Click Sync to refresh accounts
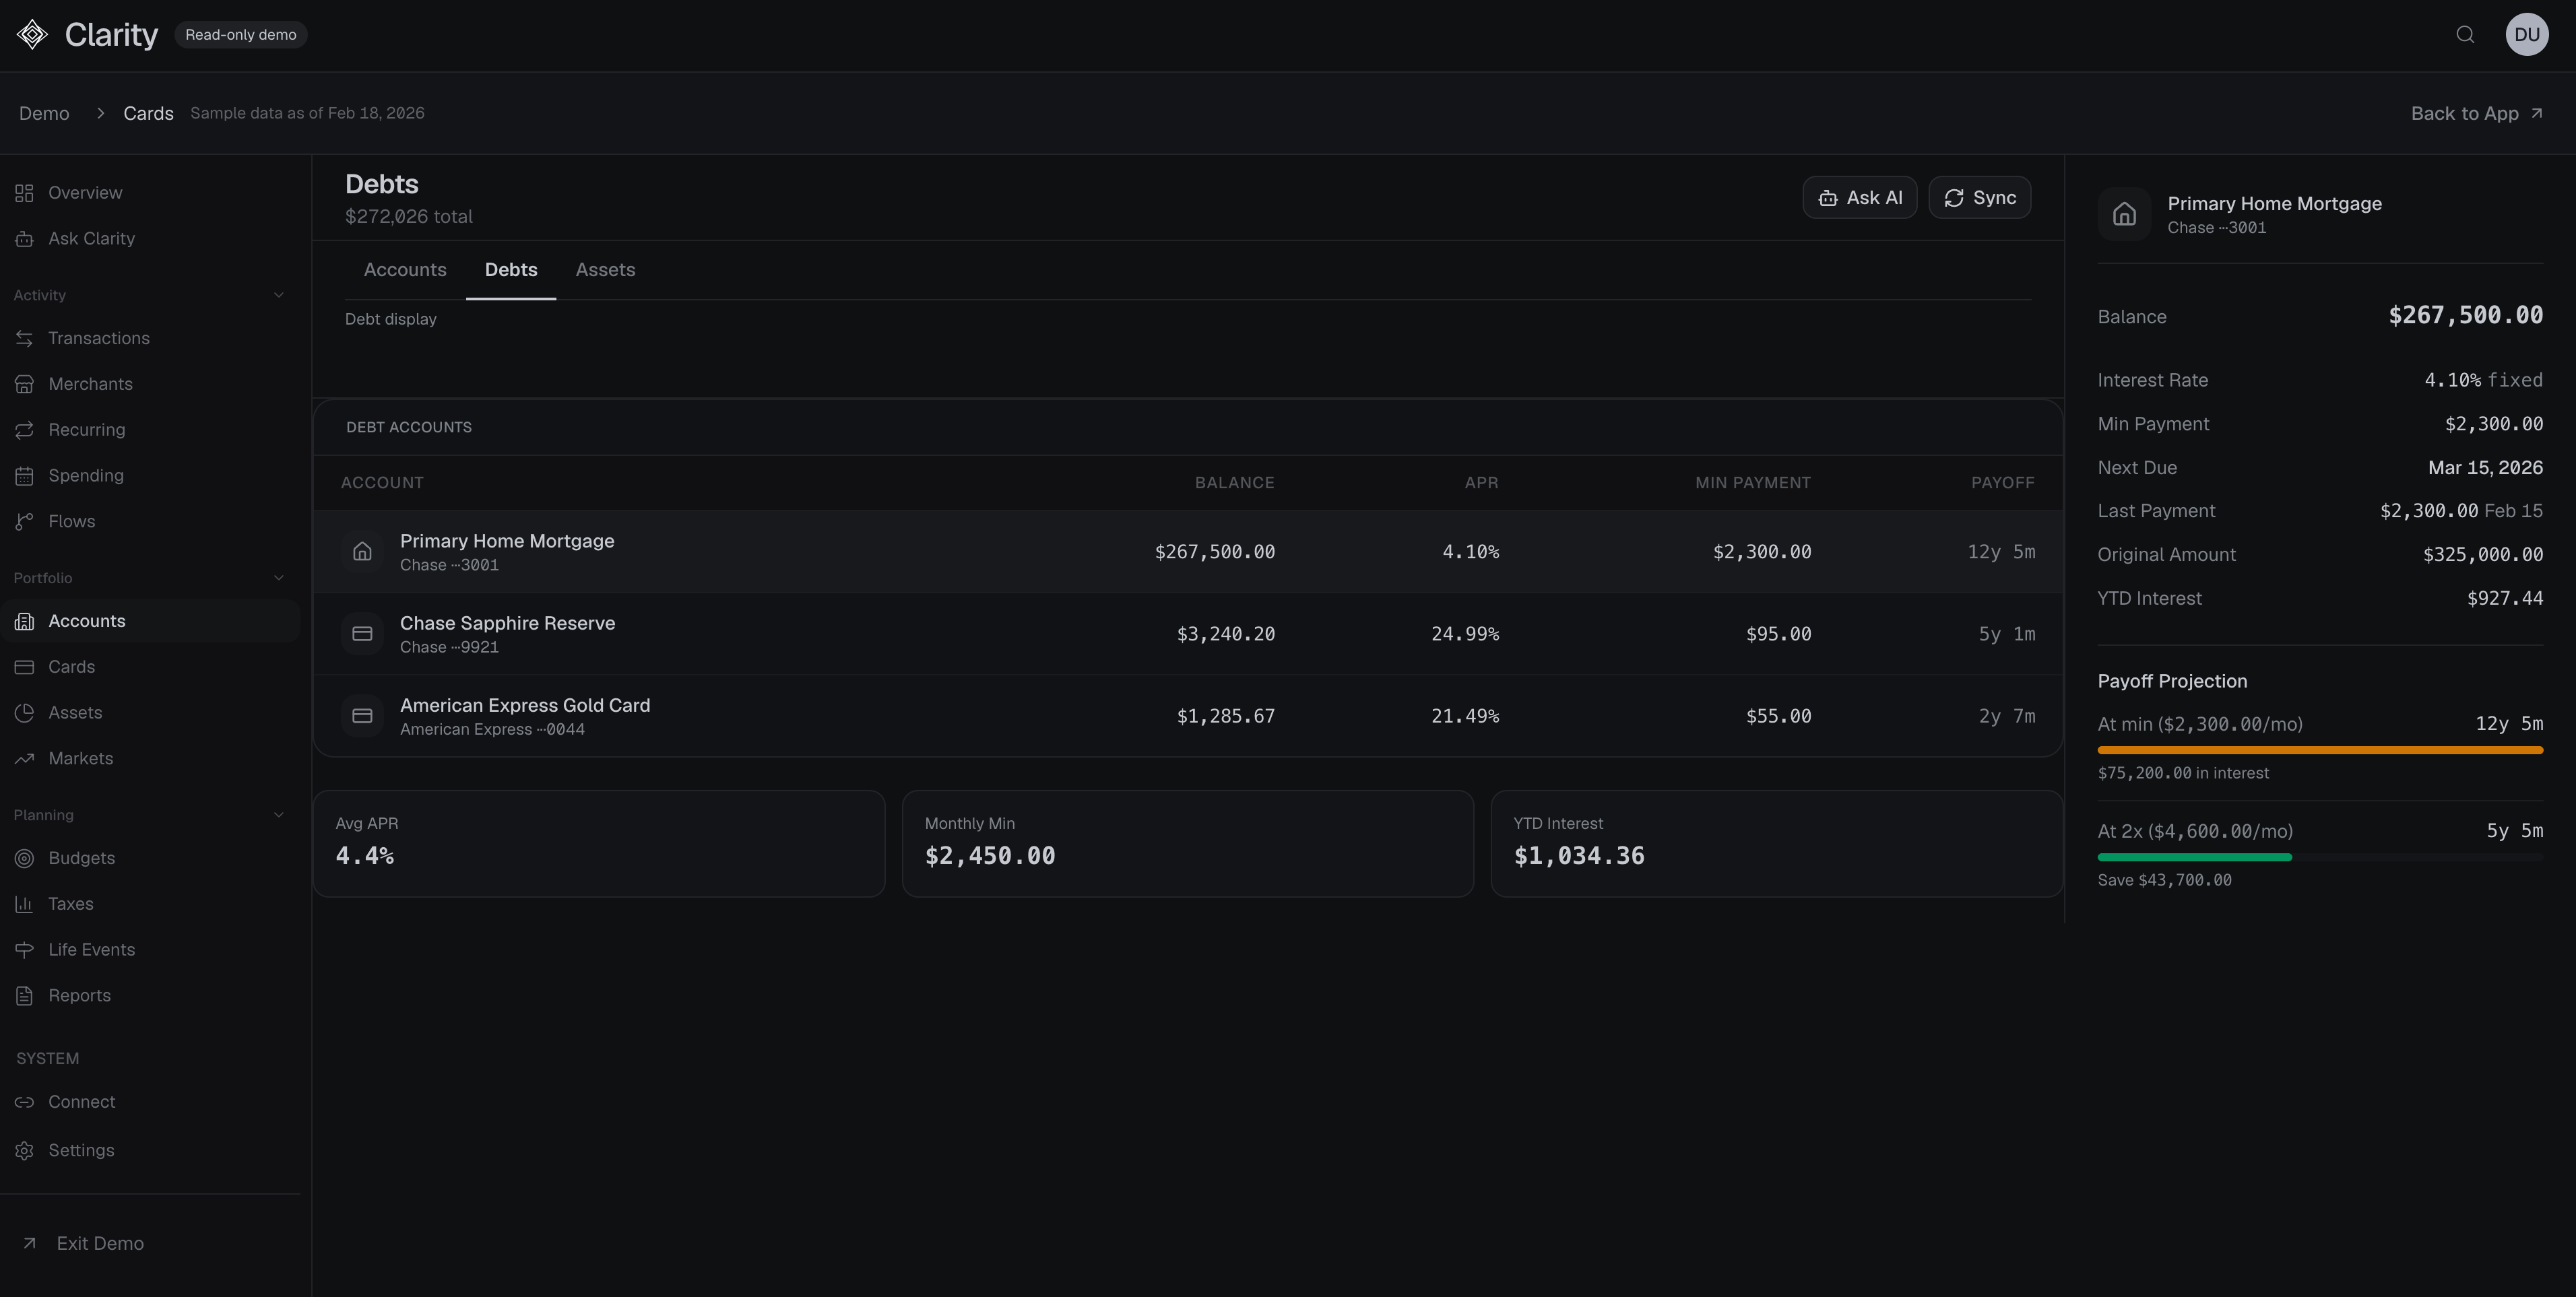 click(x=1979, y=197)
